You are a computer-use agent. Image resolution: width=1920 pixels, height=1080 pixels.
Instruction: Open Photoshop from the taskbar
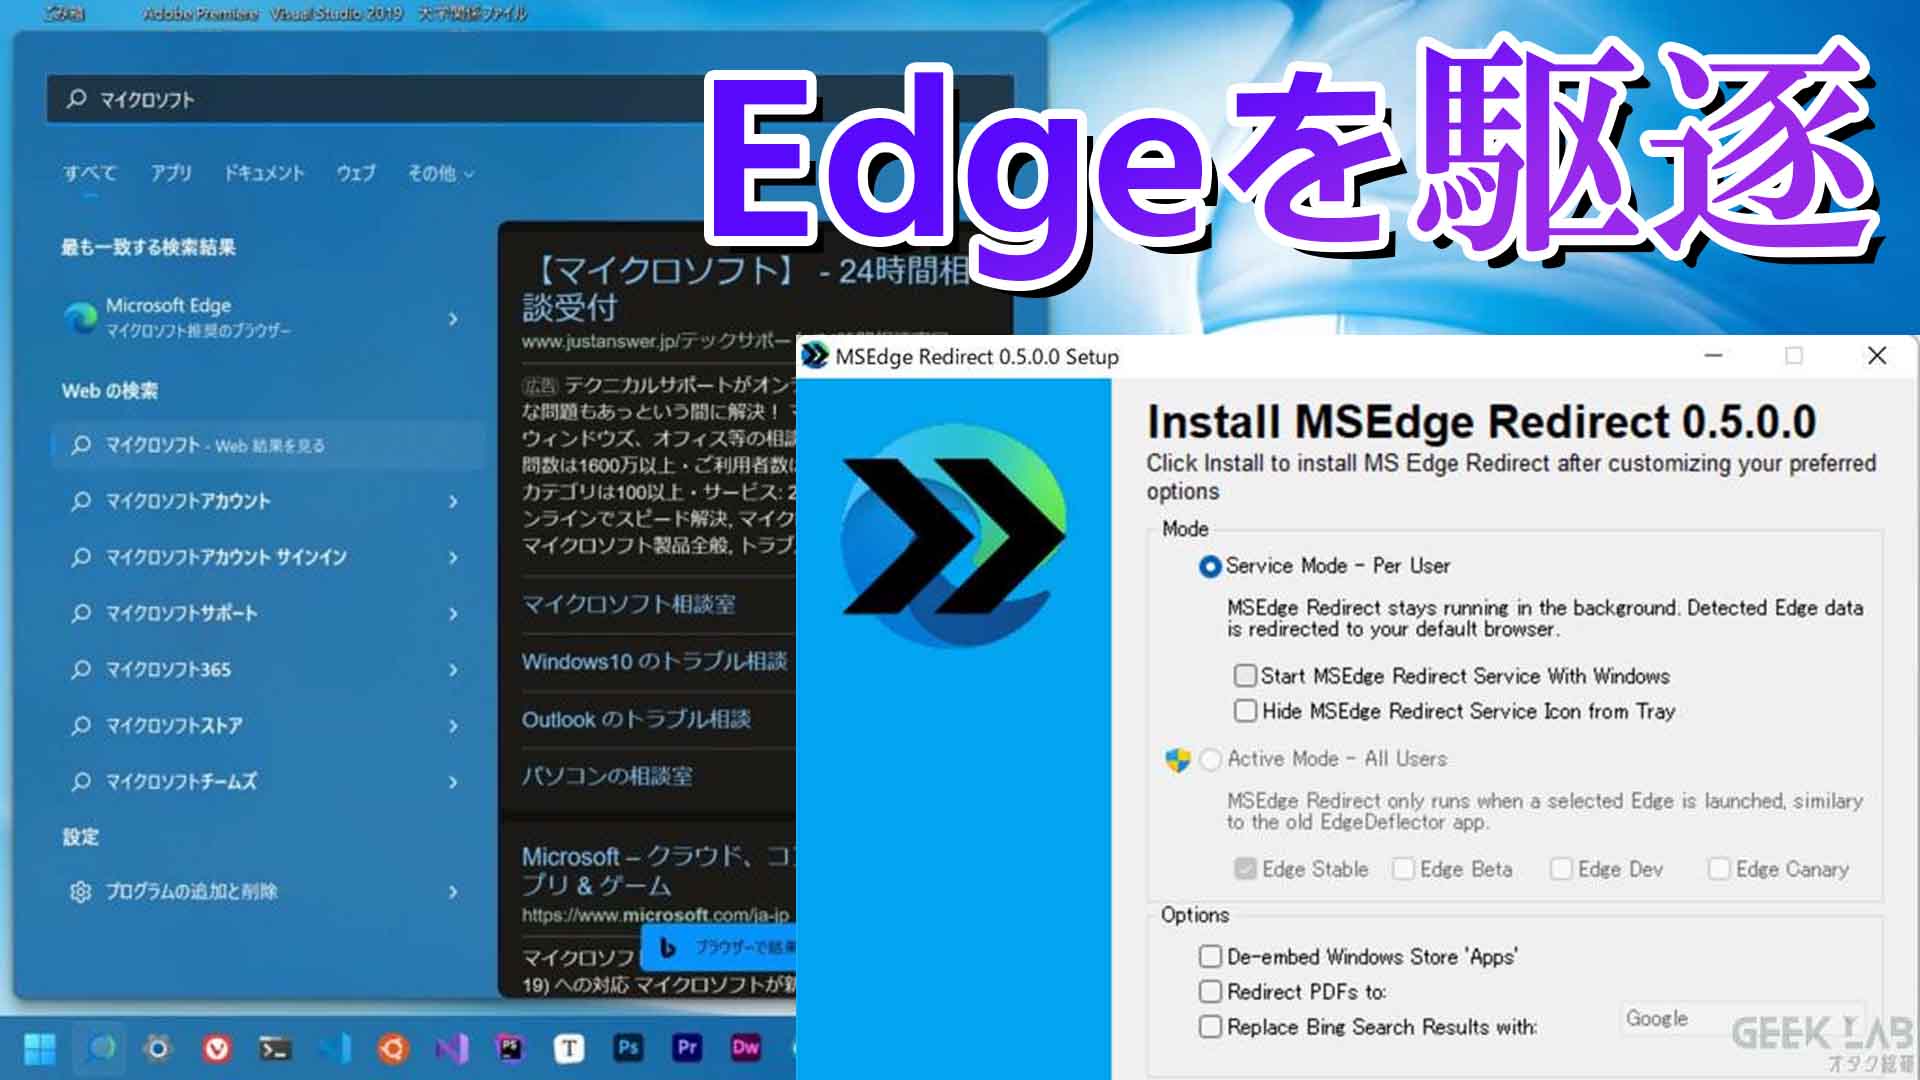click(628, 1048)
